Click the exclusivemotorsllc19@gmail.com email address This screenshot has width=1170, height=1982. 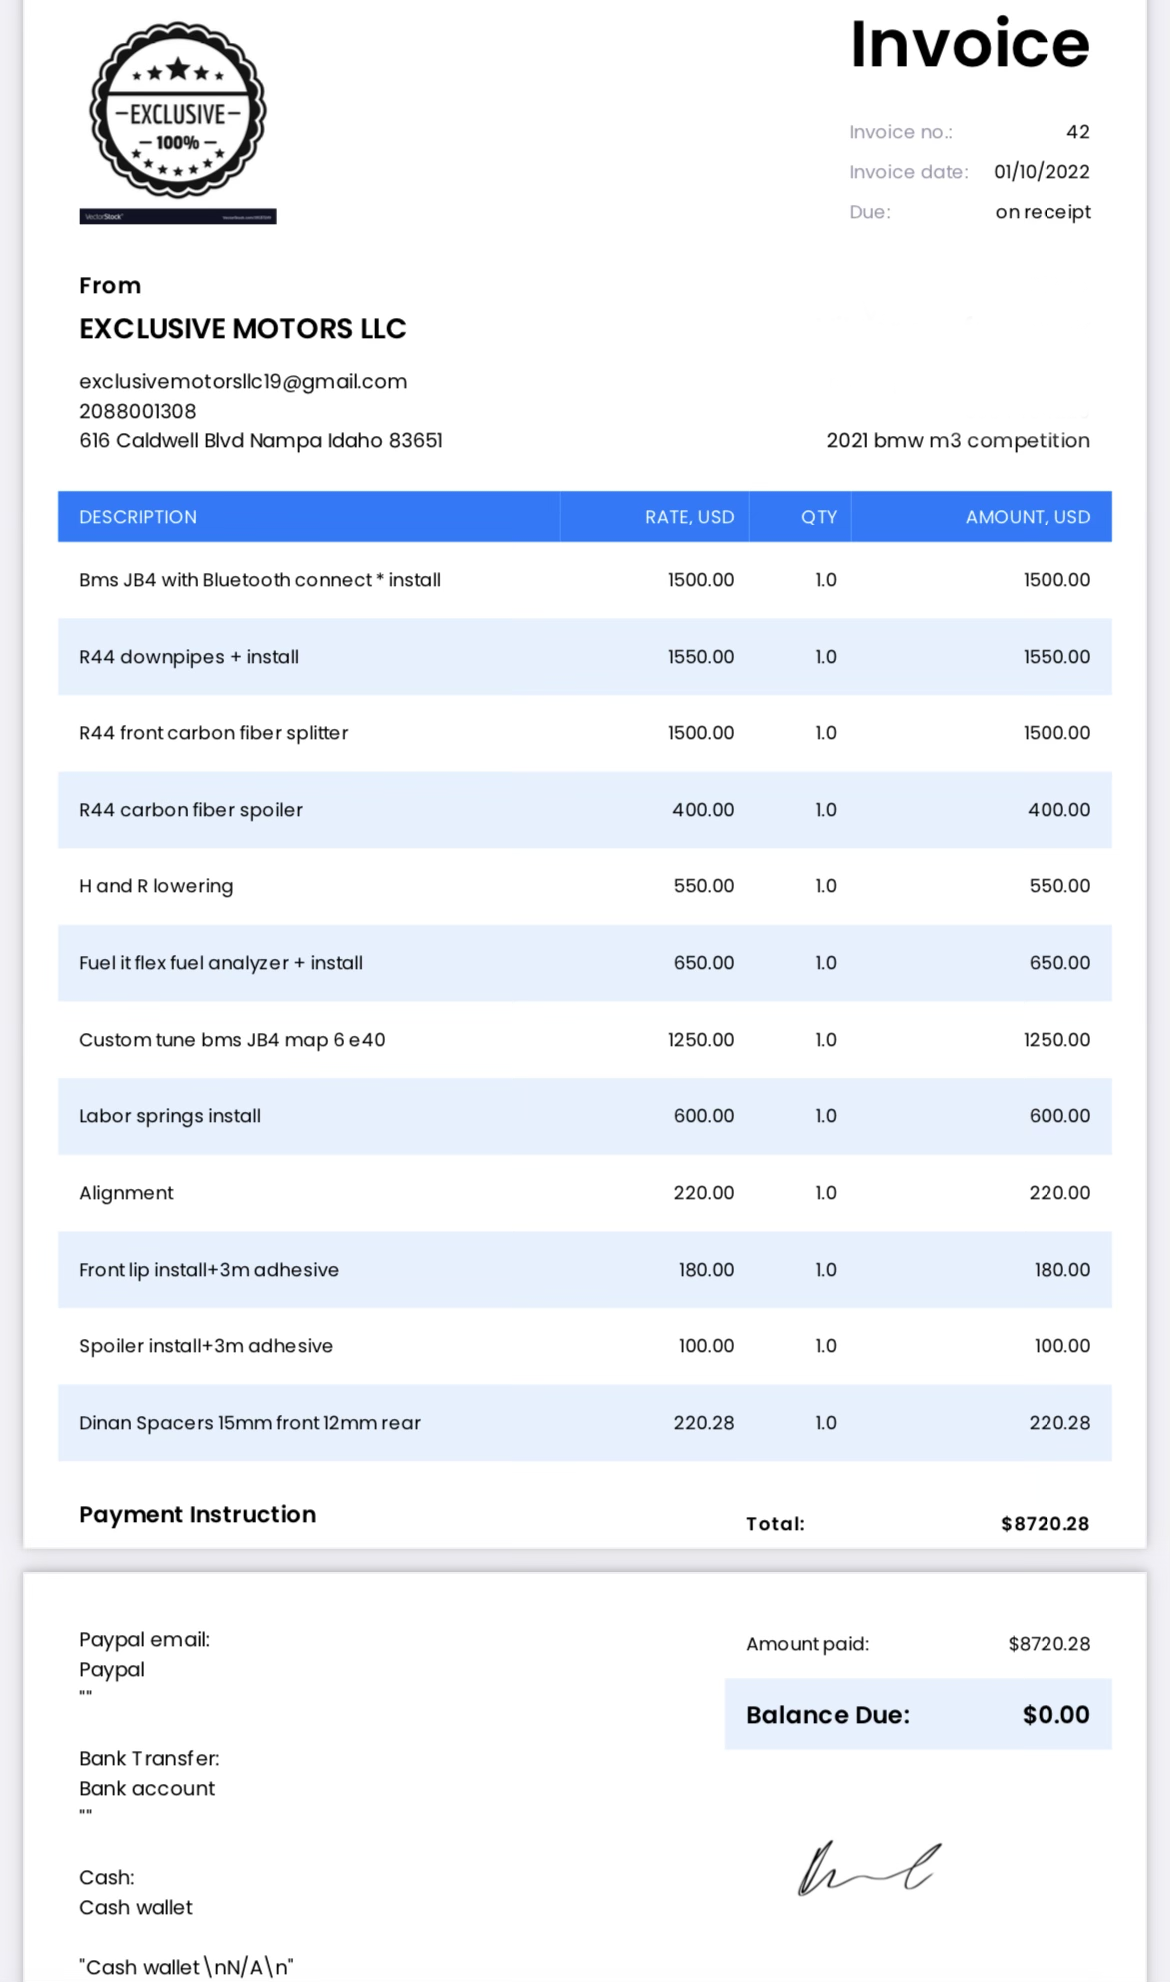(x=243, y=381)
